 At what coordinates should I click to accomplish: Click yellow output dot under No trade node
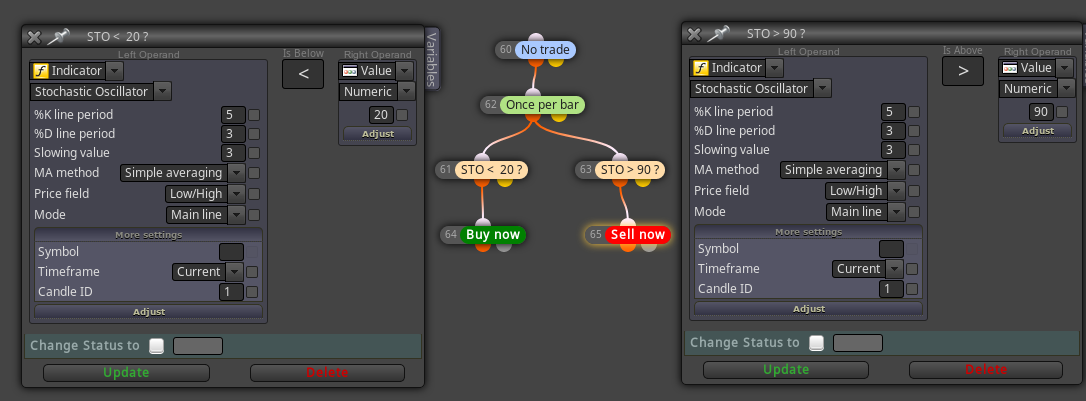[556, 61]
